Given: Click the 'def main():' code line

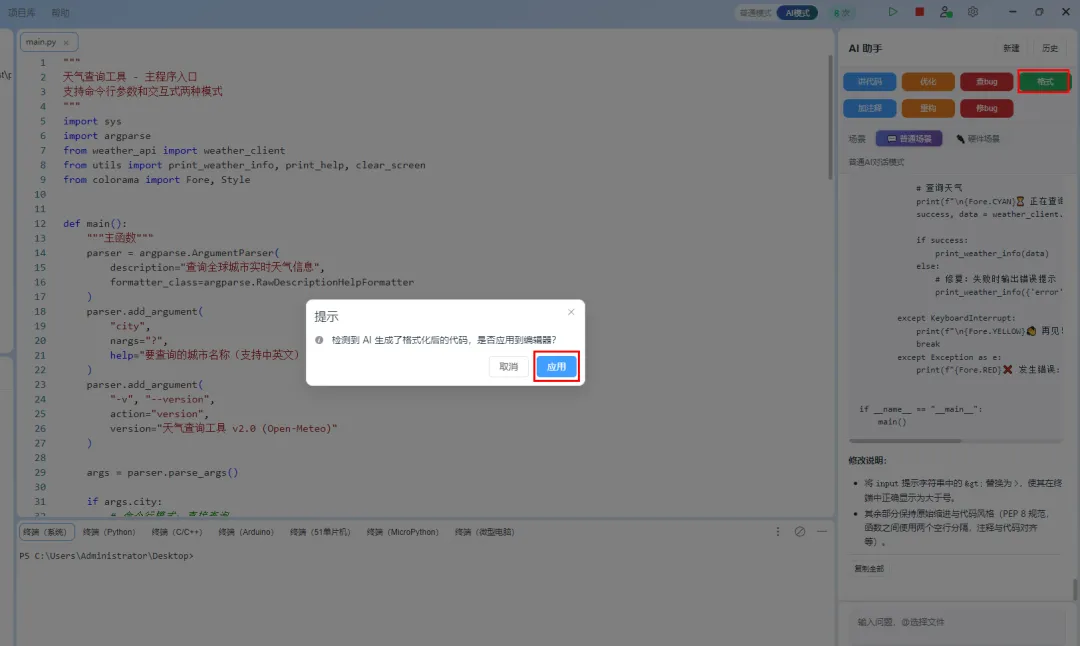Looking at the screenshot, I should 94,224.
